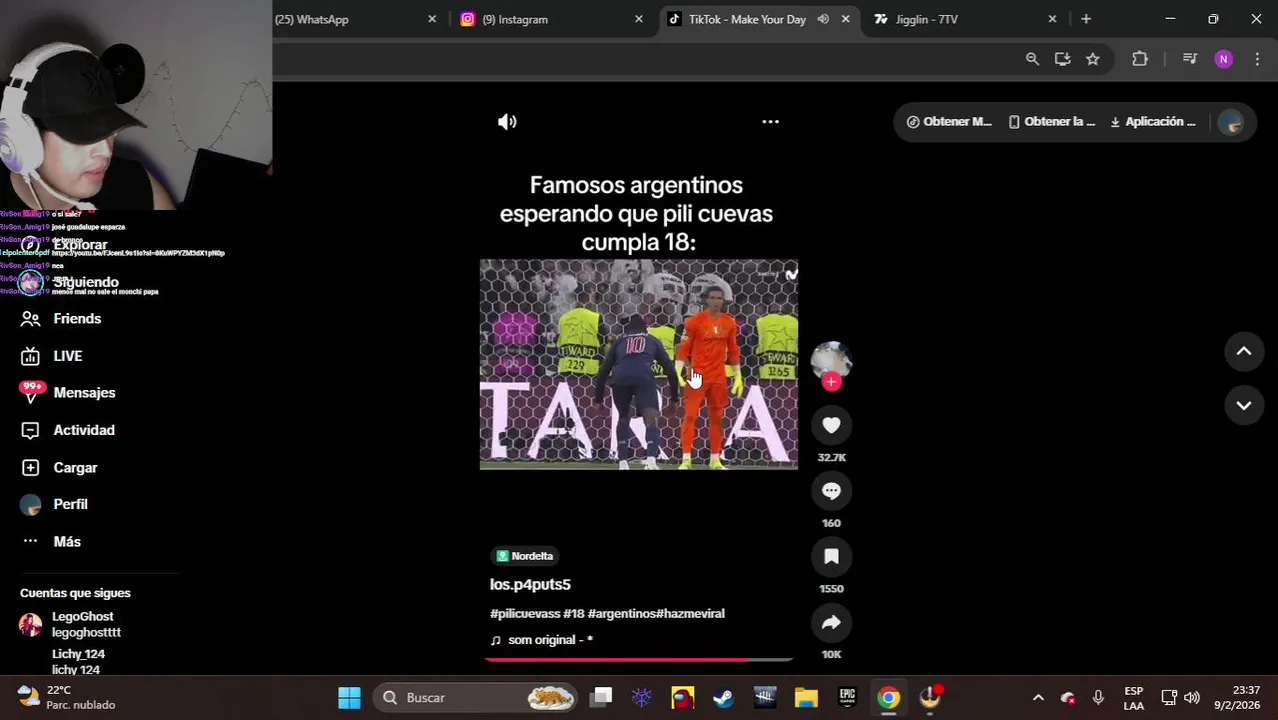Click the Mensajes icon with the 99+ badge
1278x720 pixels.
(31, 393)
